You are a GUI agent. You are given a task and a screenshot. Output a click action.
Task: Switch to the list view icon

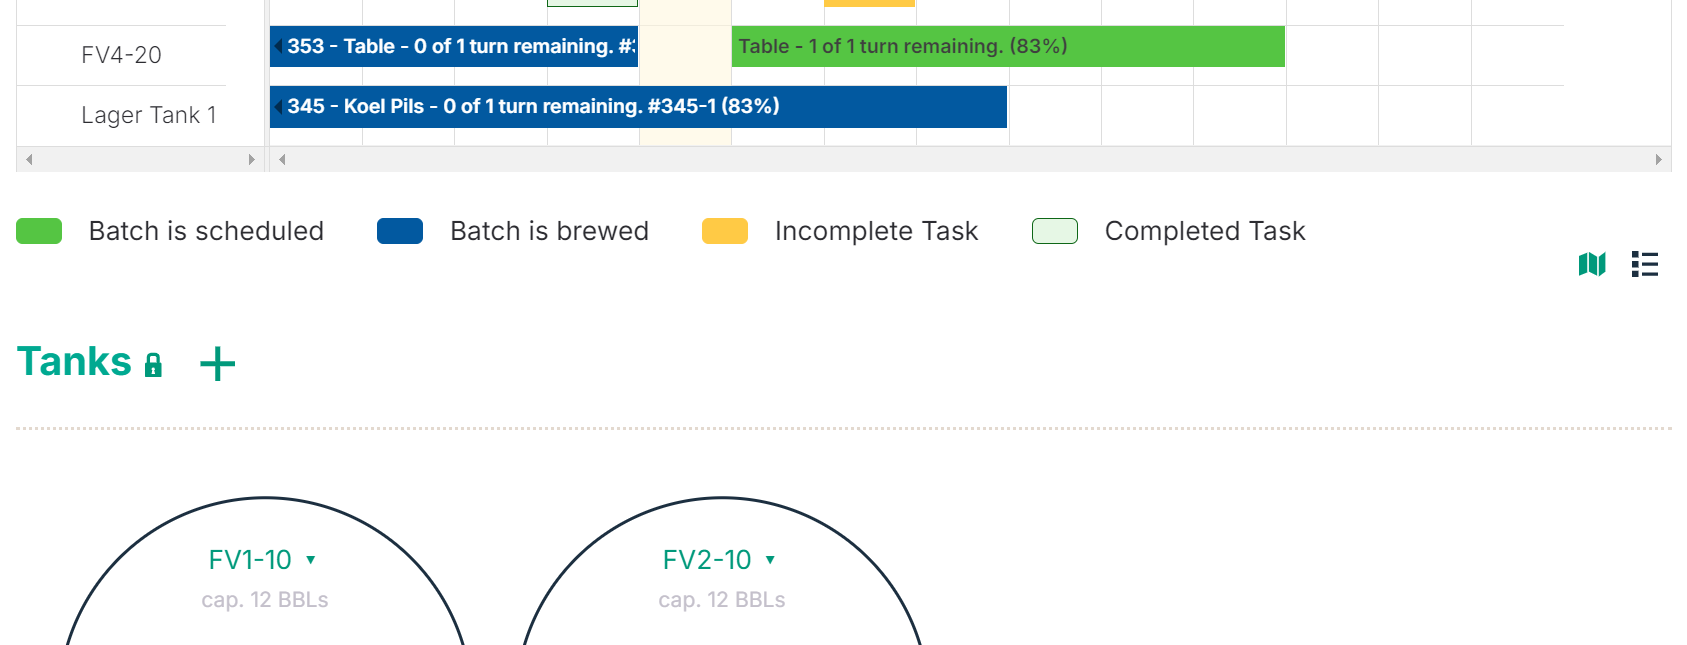point(1645,264)
